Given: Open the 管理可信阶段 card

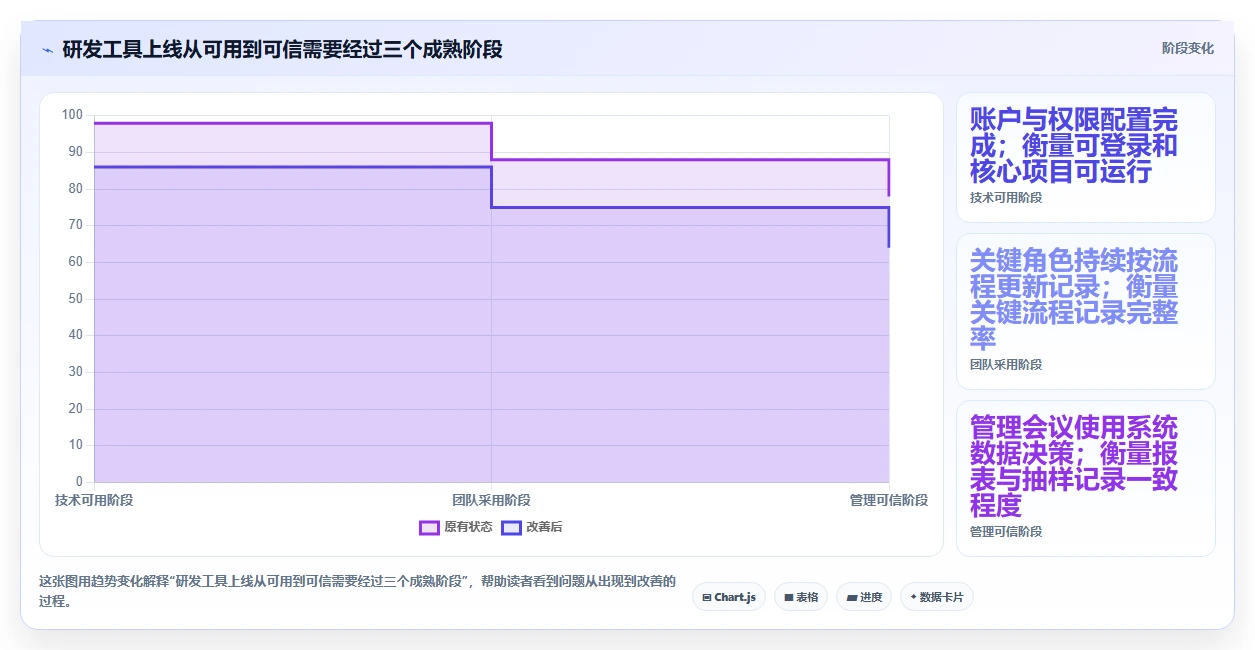Looking at the screenshot, I should point(1086,478).
